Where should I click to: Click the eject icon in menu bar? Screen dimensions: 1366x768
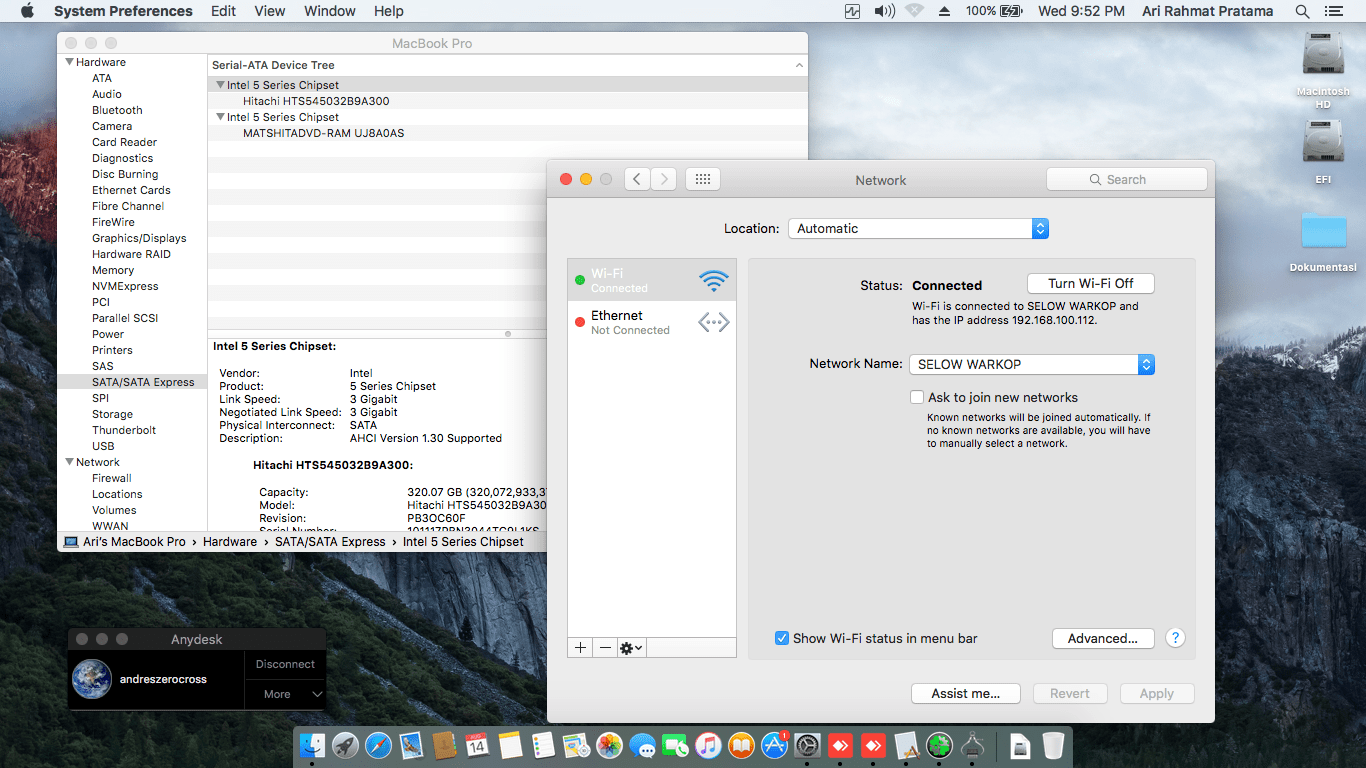point(944,11)
